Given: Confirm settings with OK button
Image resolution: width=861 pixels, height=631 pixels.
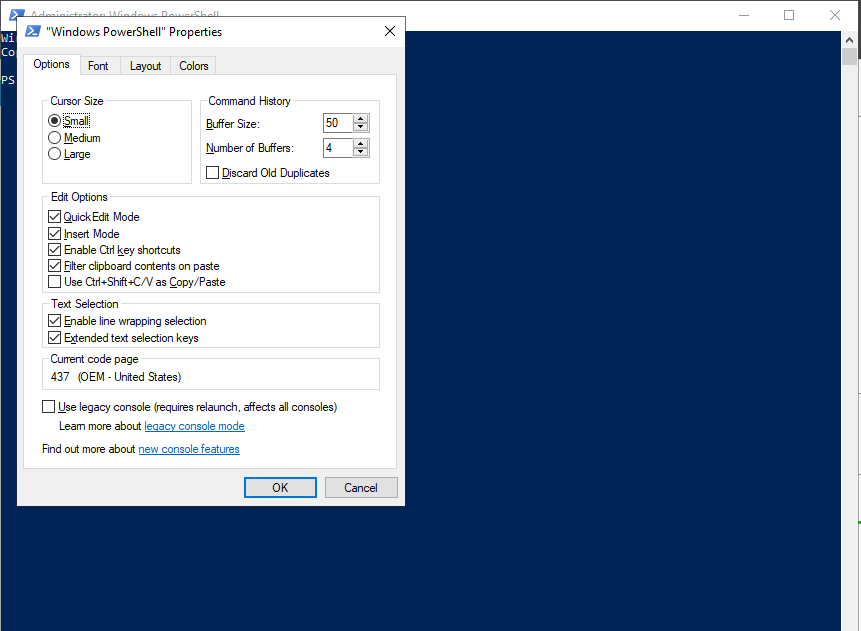Looking at the screenshot, I should point(280,488).
